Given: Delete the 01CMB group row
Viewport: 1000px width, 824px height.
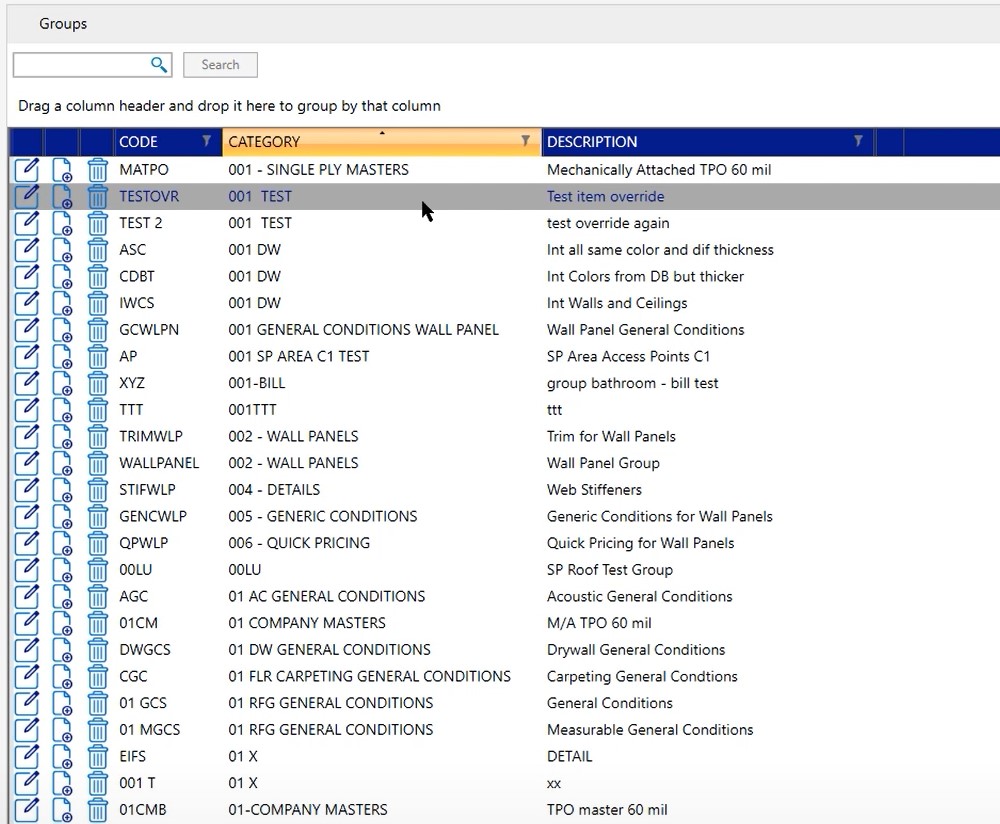Looking at the screenshot, I should point(97,810).
